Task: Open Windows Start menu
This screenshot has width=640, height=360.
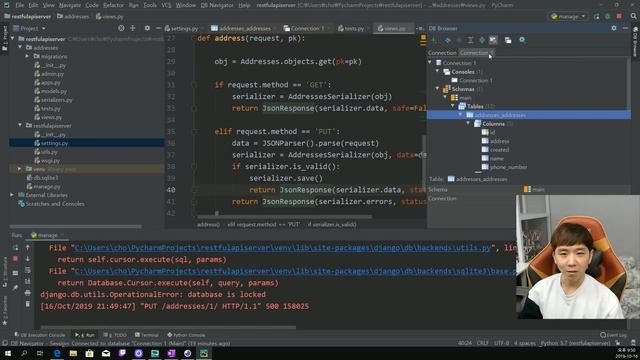Action: pyautogui.click(x=8, y=353)
